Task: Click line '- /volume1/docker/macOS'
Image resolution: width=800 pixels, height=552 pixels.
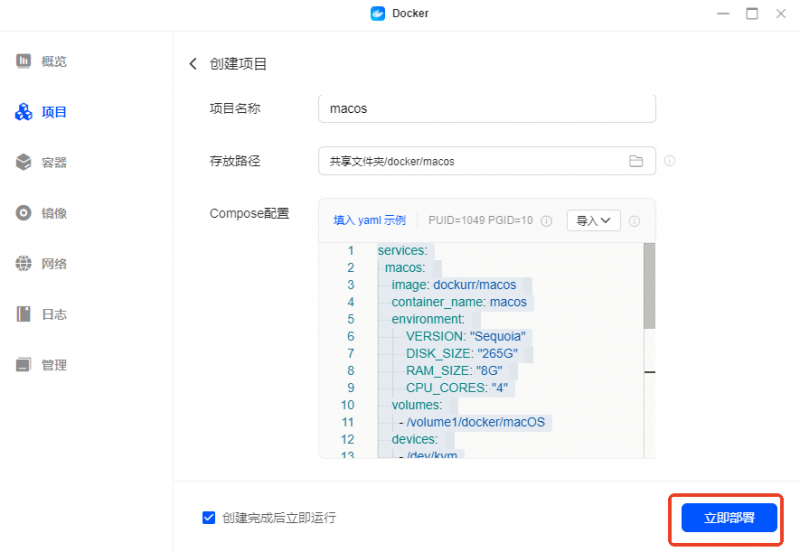Action: pyautogui.click(x=471, y=422)
